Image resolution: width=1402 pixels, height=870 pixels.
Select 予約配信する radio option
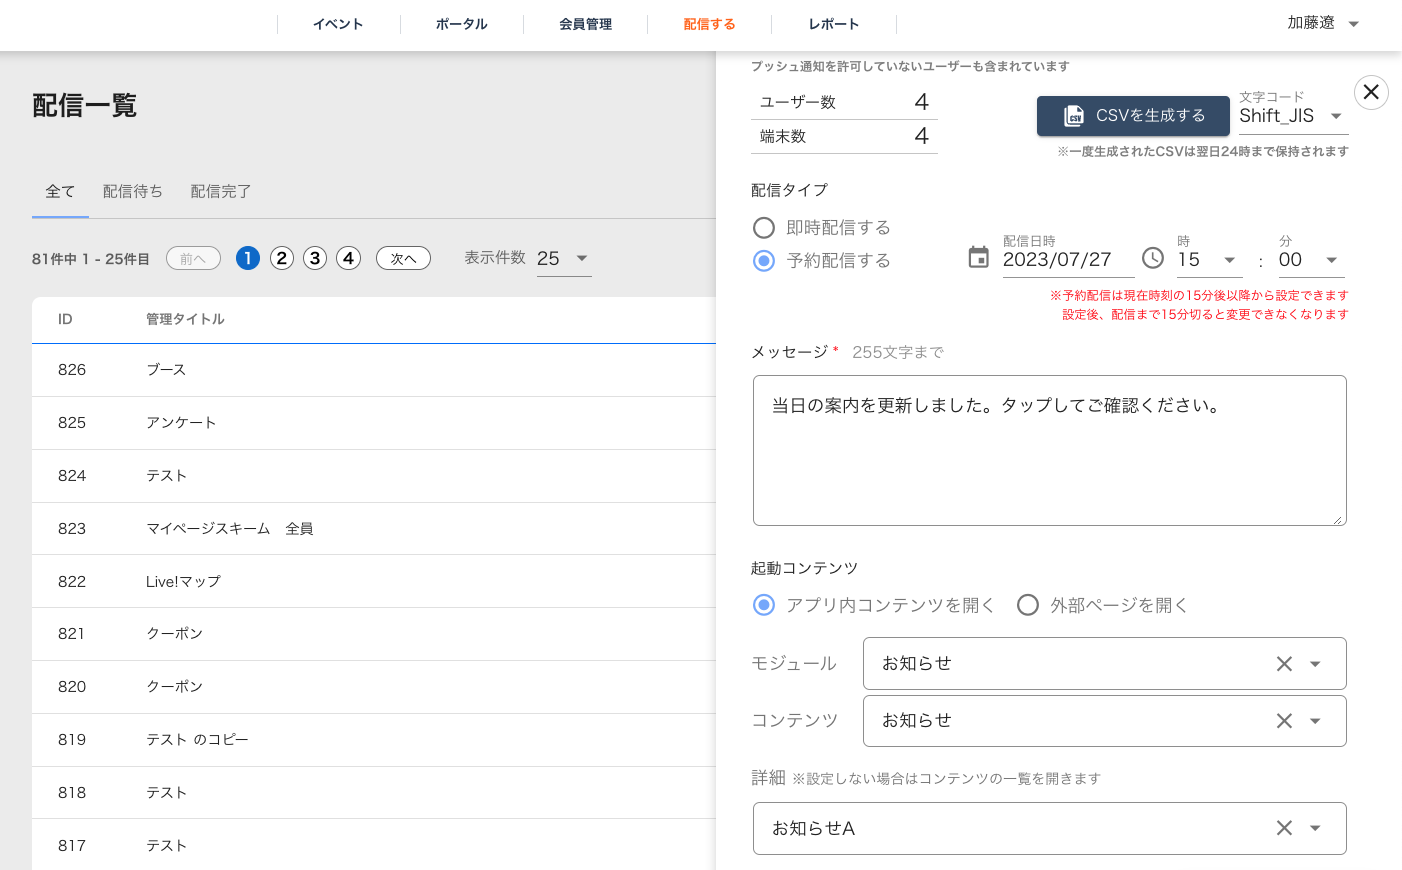764,261
